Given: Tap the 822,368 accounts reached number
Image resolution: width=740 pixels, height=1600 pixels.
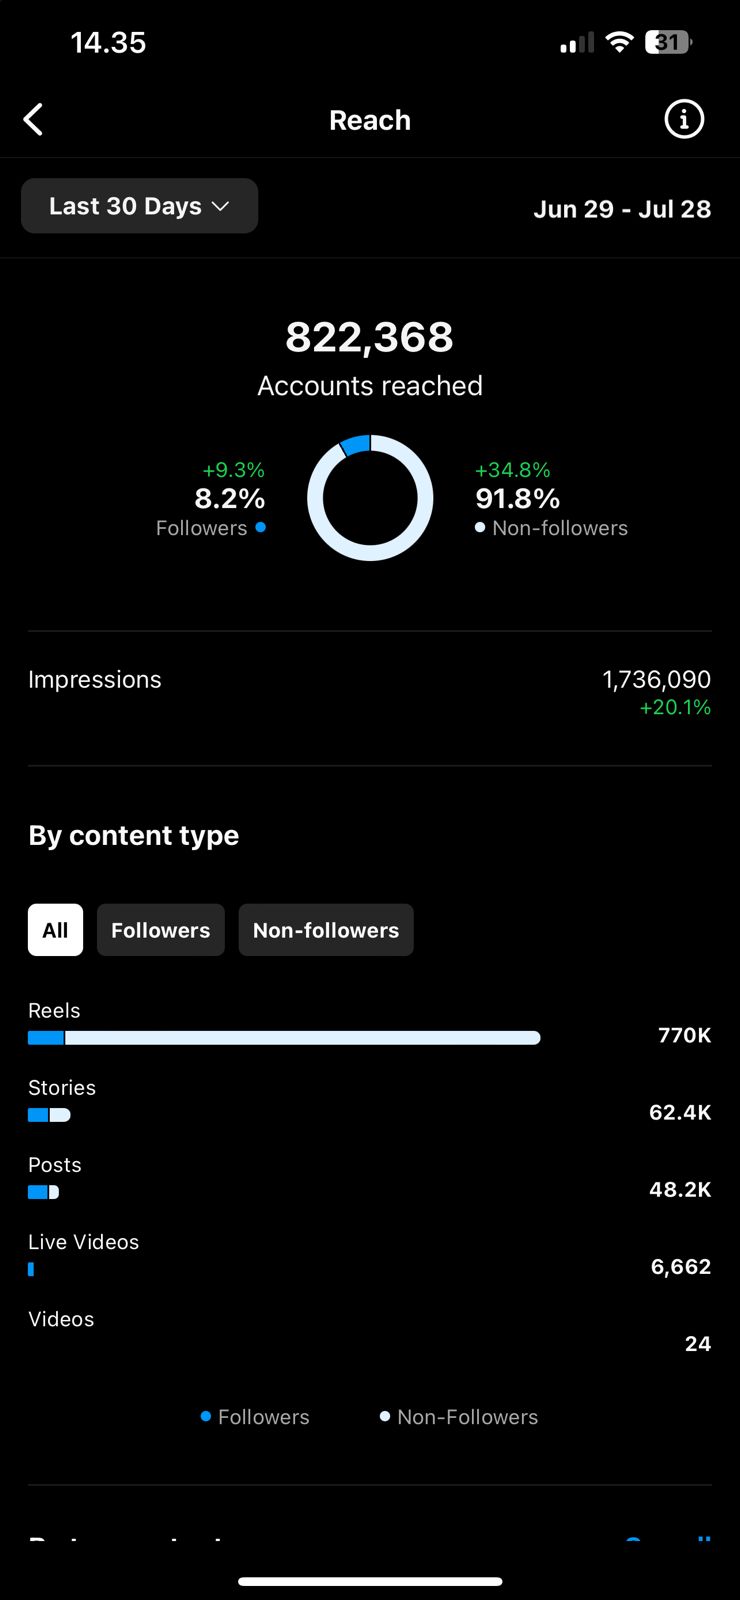Looking at the screenshot, I should pyautogui.click(x=370, y=337).
